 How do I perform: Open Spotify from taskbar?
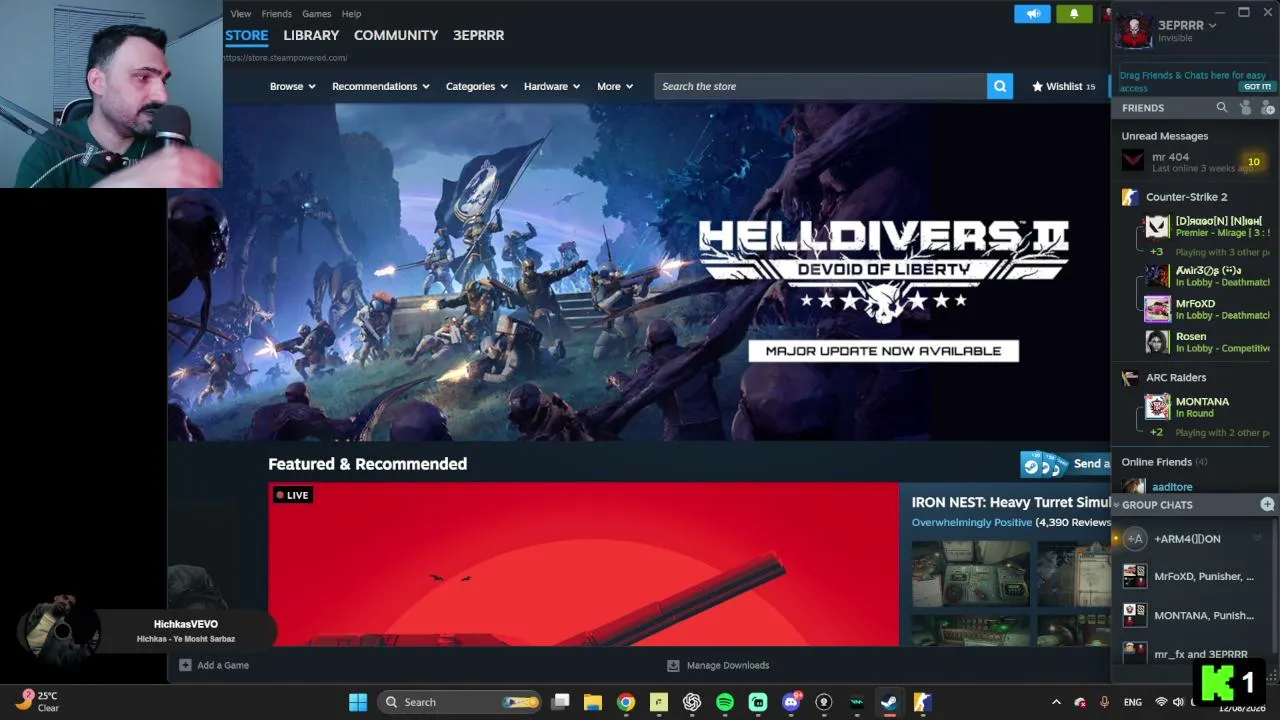(725, 702)
